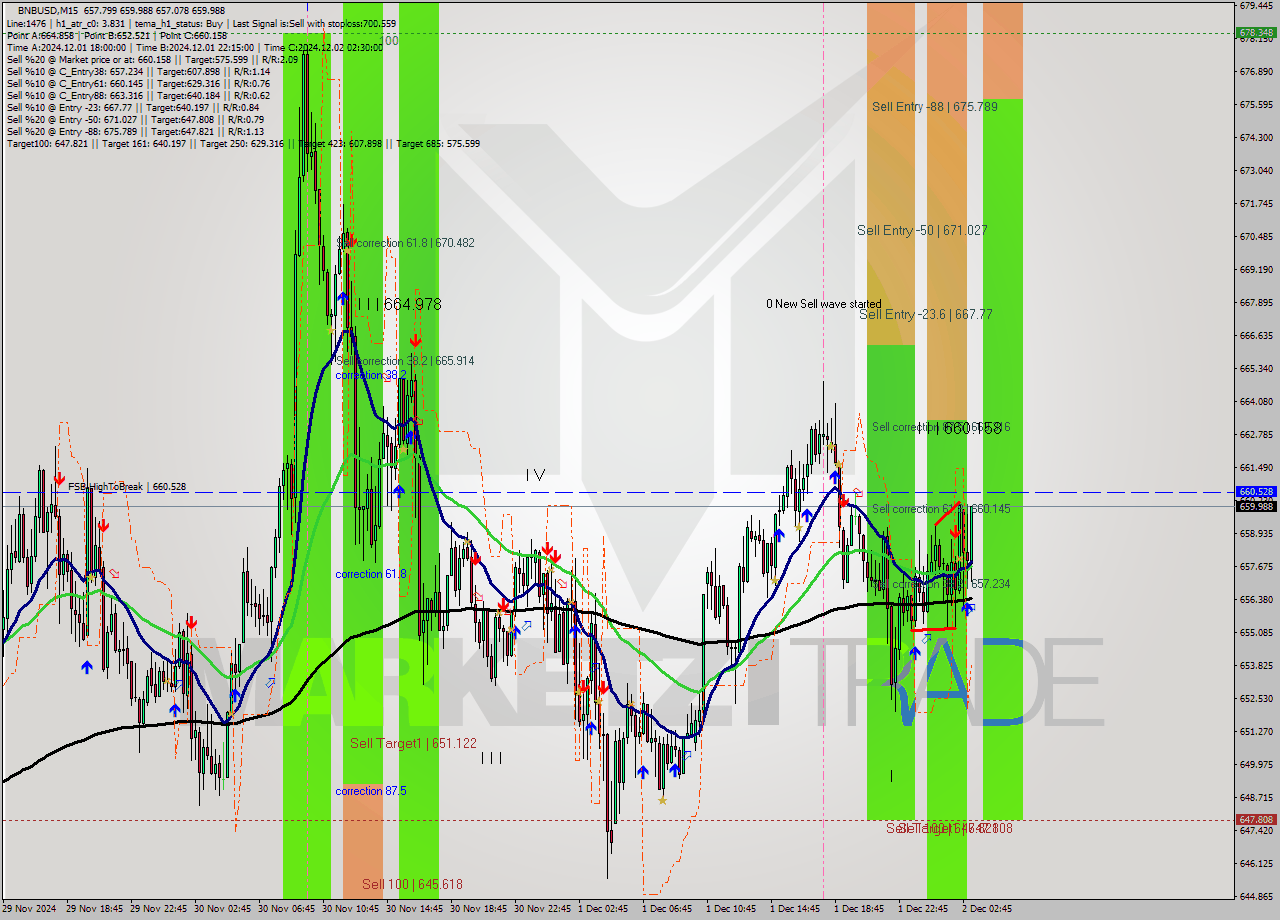Select the blue 660.528 price tag
The height and width of the screenshot is (920, 1280).
click(1256, 492)
